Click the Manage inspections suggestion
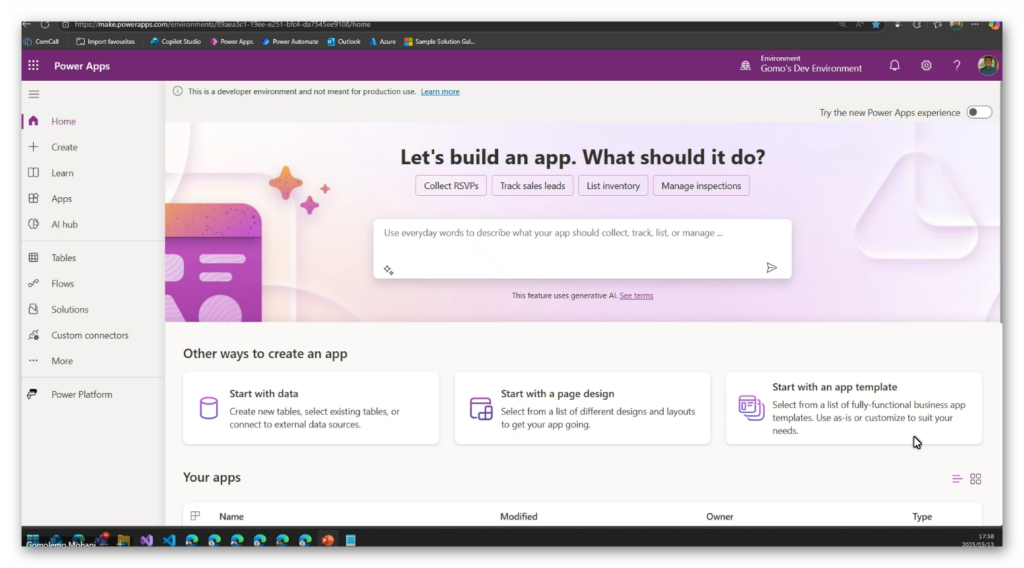This screenshot has width=1024, height=568. [701, 185]
